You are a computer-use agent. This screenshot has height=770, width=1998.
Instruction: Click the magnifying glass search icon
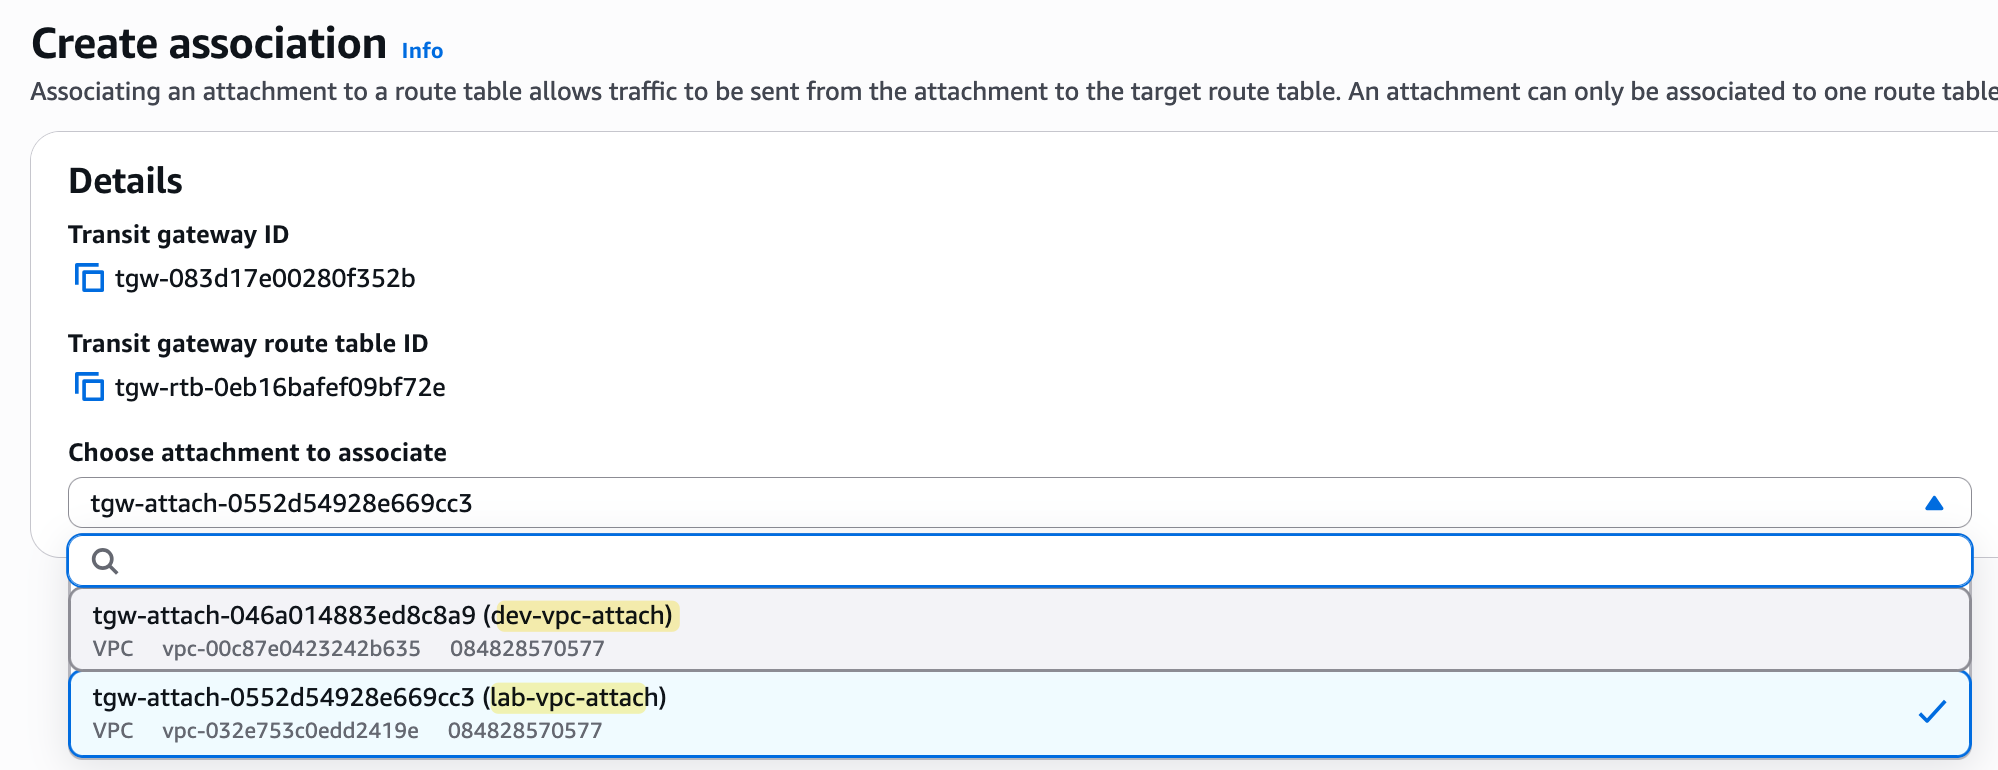click(x=105, y=561)
